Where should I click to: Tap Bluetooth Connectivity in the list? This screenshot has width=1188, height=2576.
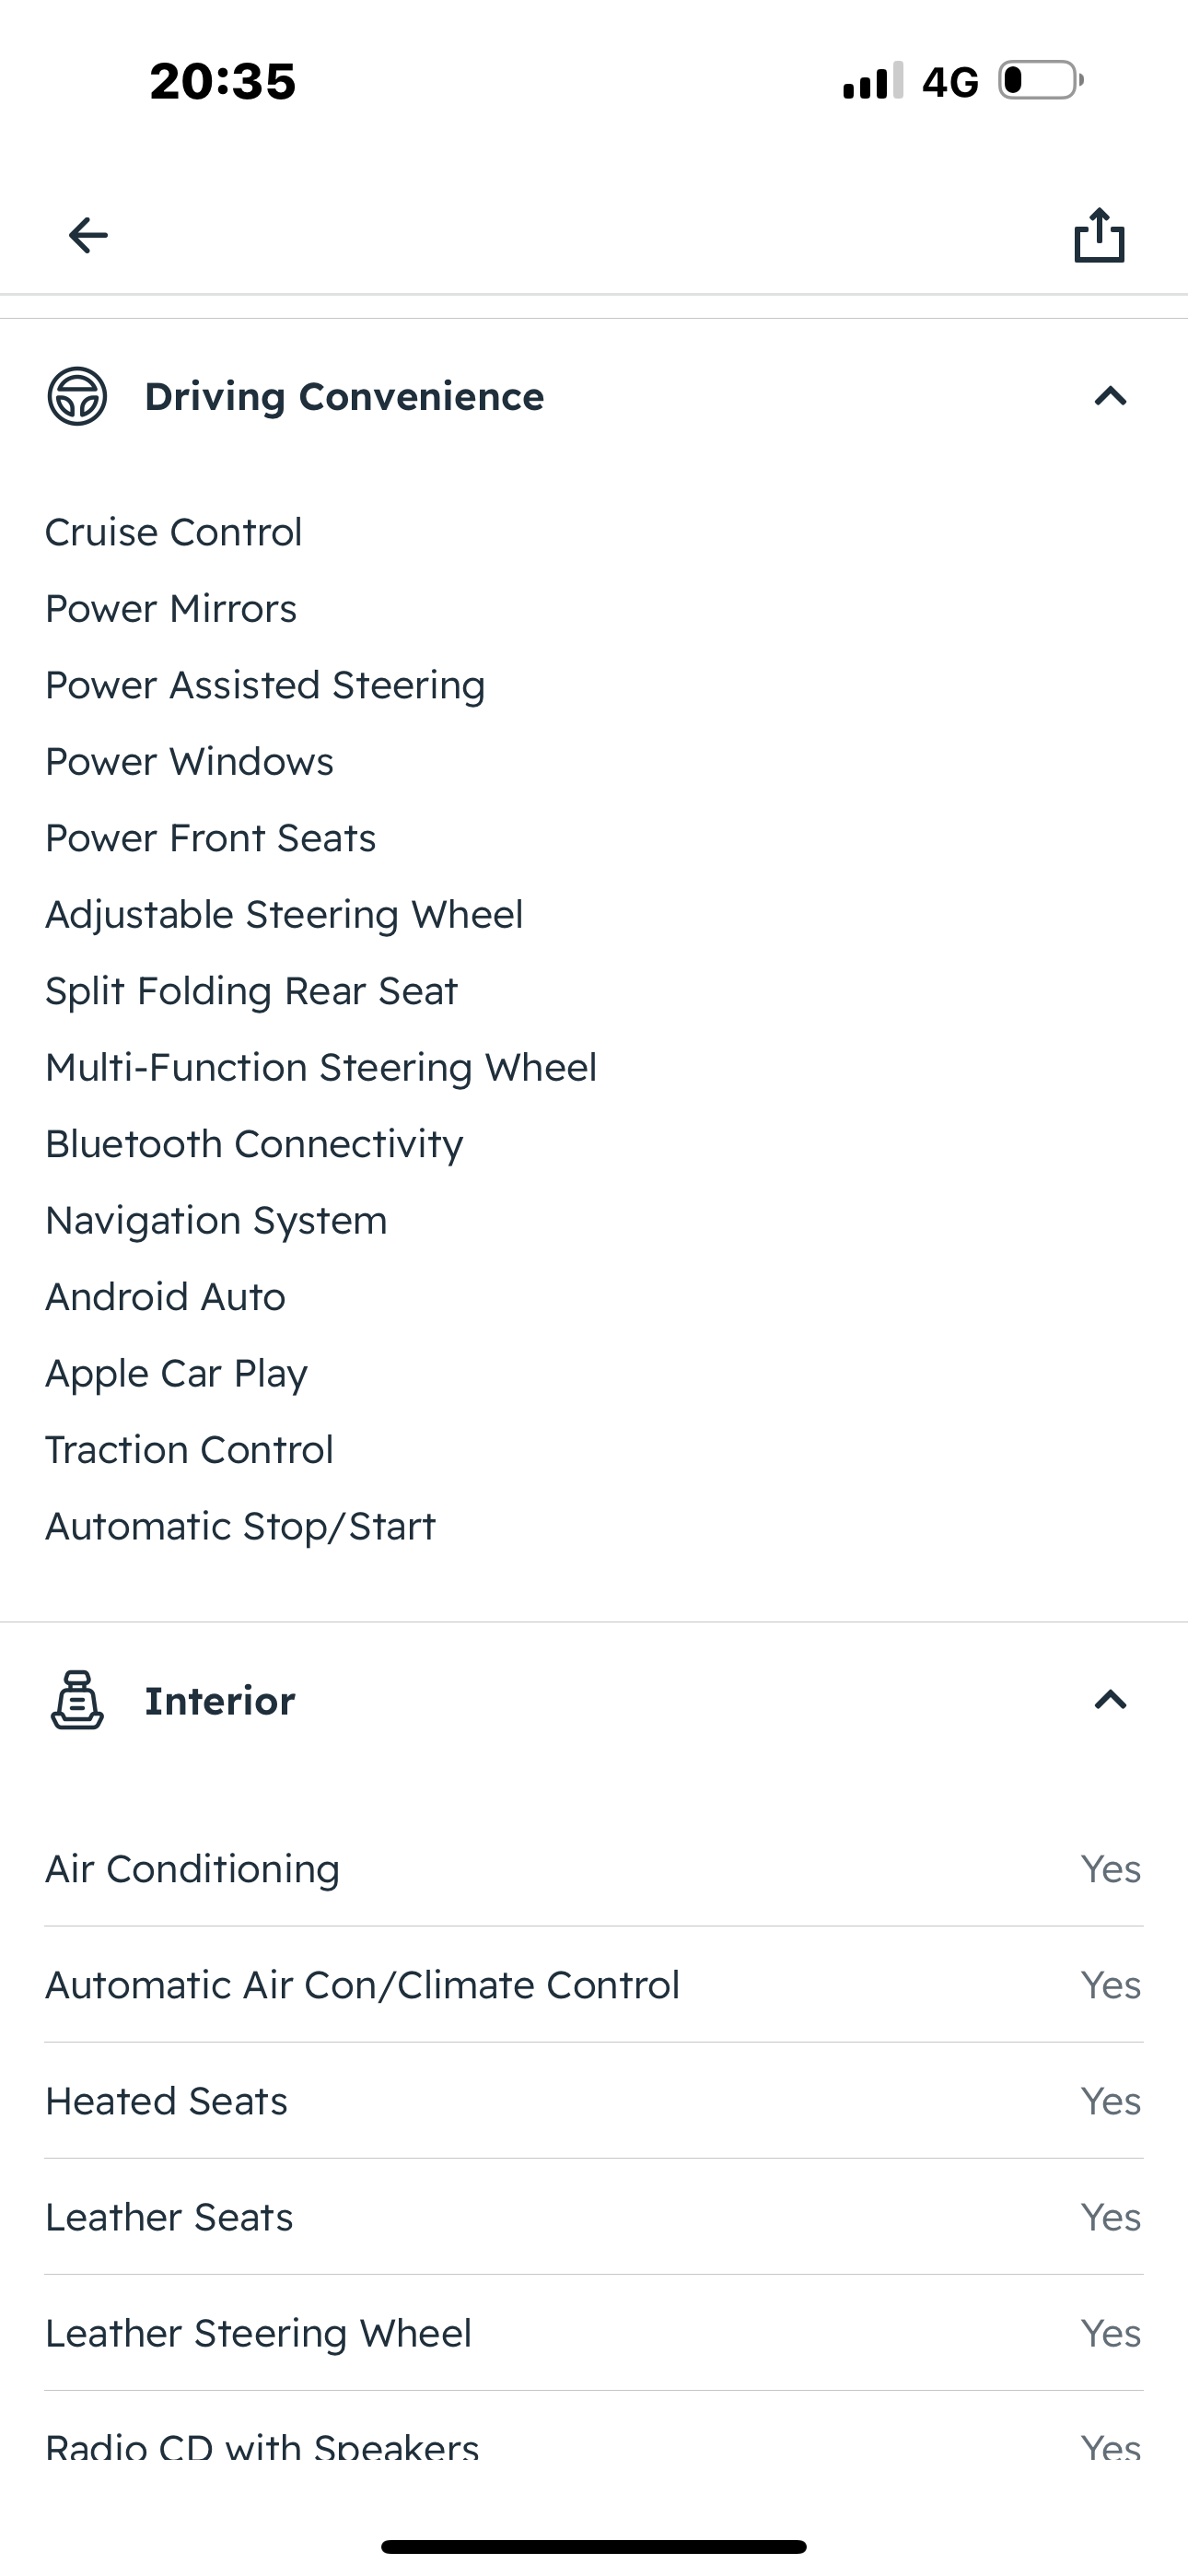(254, 1144)
